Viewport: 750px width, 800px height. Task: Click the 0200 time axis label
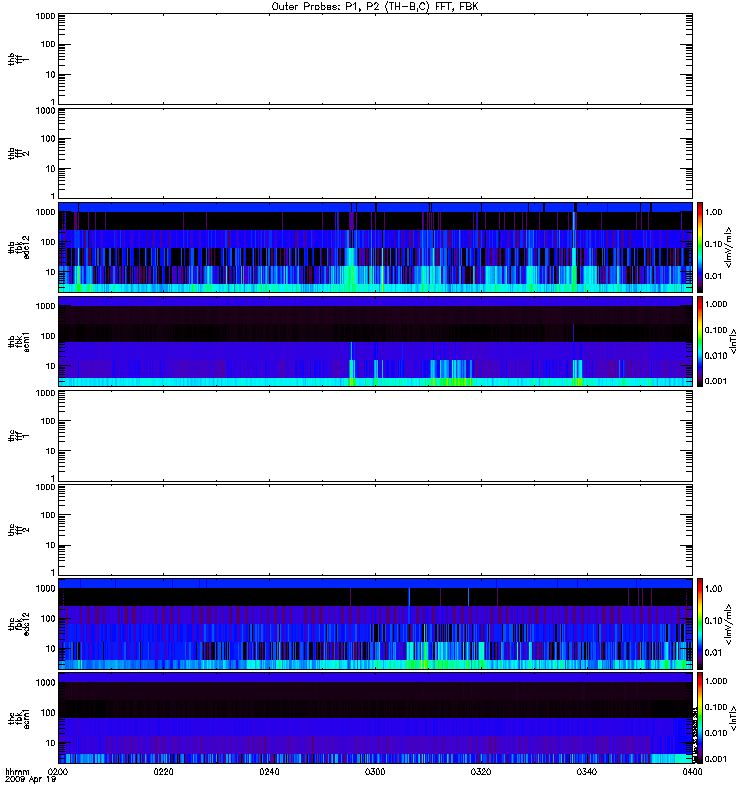point(58,771)
